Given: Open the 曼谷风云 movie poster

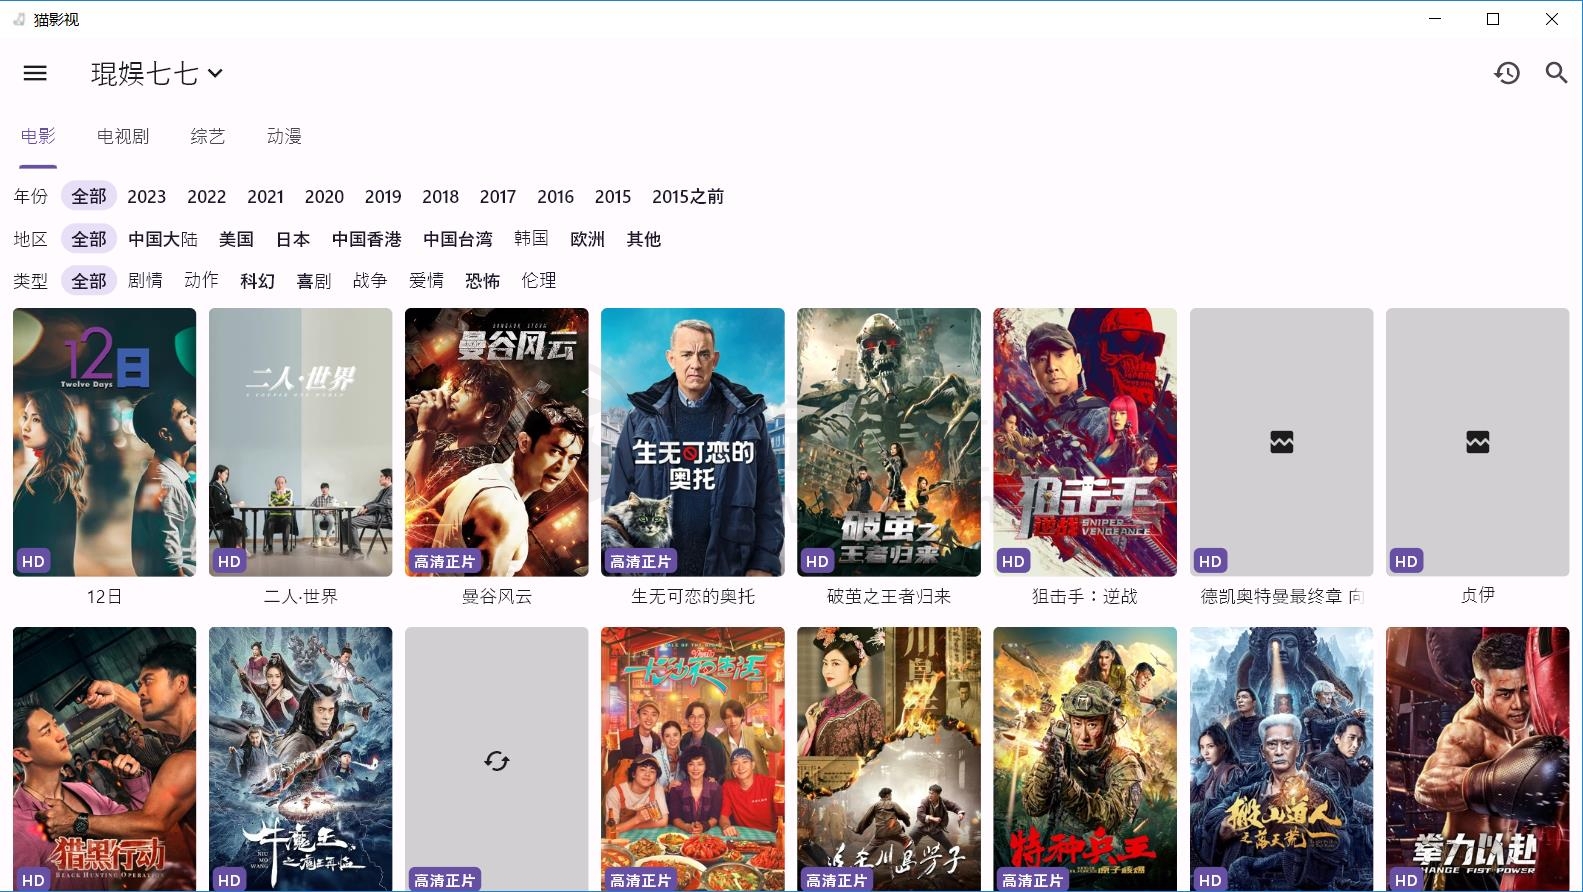Looking at the screenshot, I should [x=497, y=442].
